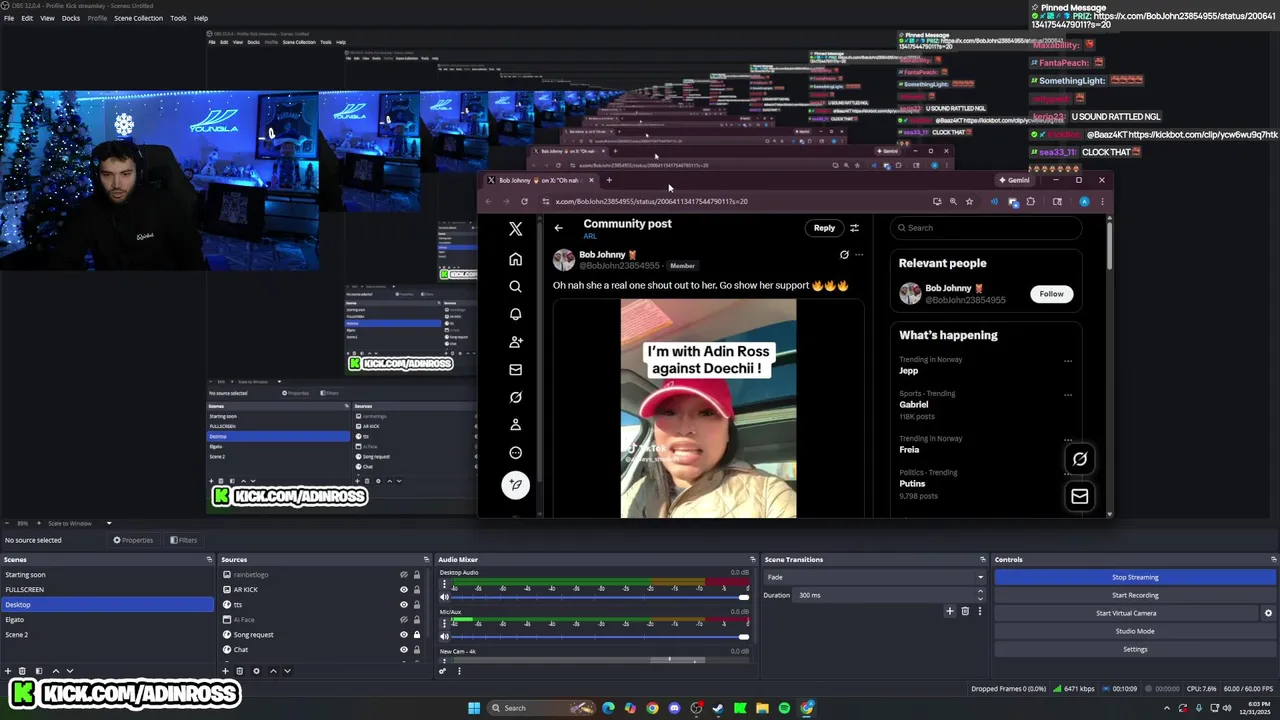This screenshot has height=720, width=1280.
Task: Move scene down with the arrow button
Action: click(70, 671)
